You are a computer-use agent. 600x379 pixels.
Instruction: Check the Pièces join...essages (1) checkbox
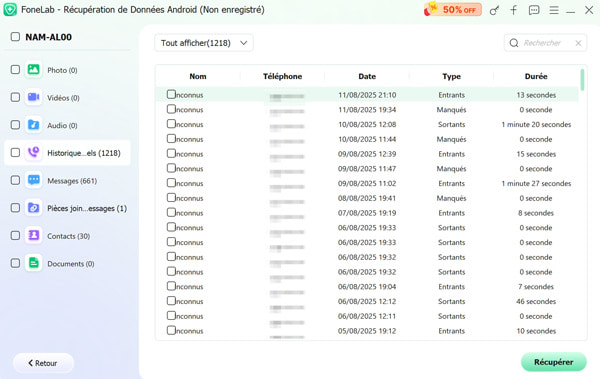[15, 208]
